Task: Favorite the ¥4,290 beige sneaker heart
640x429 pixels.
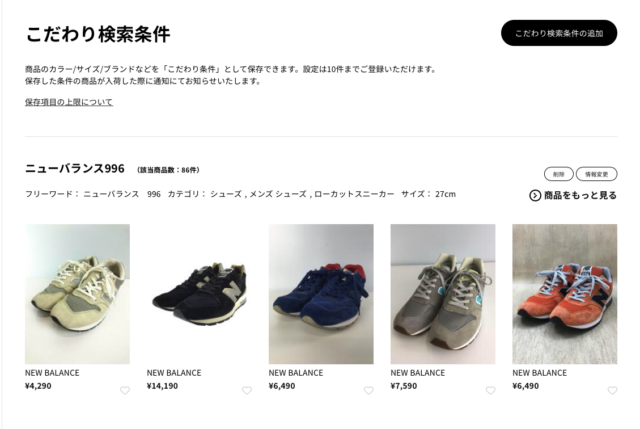Action: 125,390
